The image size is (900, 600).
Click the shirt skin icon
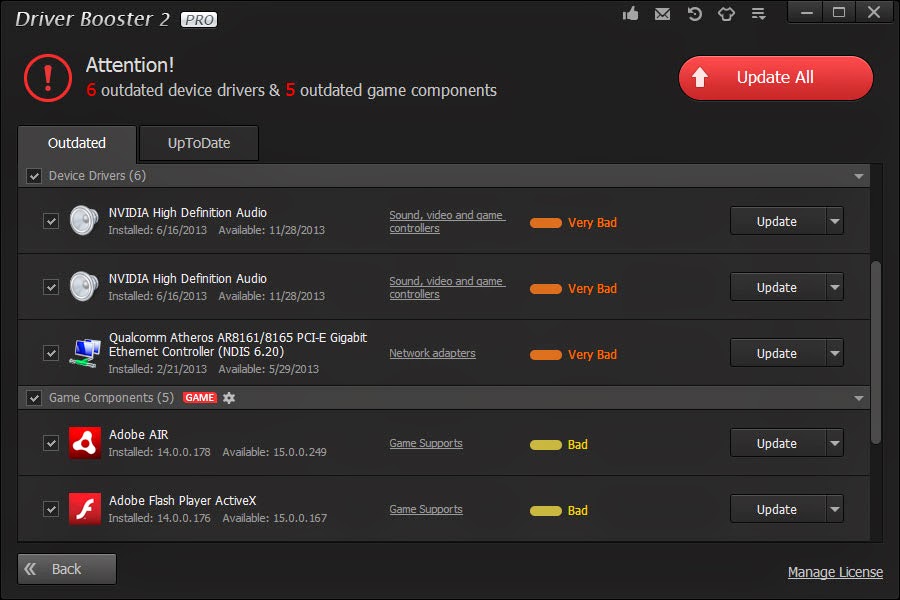tap(727, 14)
